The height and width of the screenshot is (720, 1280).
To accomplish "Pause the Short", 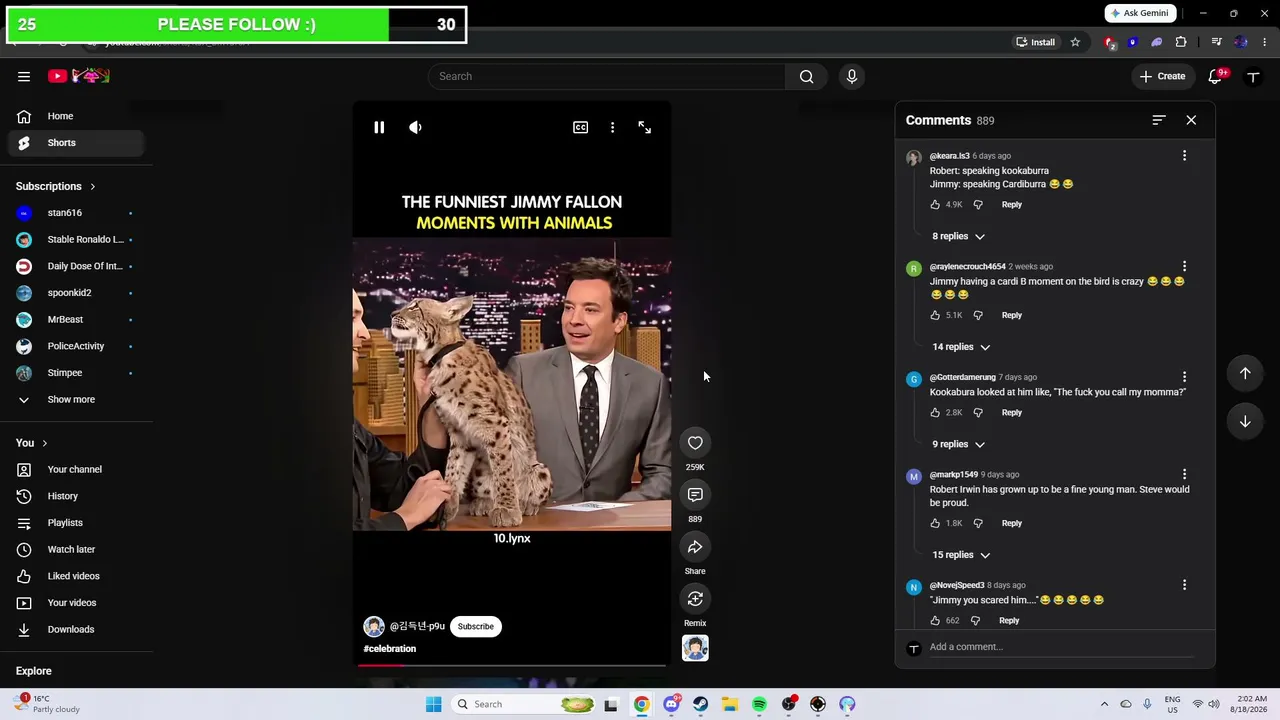I will pos(379,127).
